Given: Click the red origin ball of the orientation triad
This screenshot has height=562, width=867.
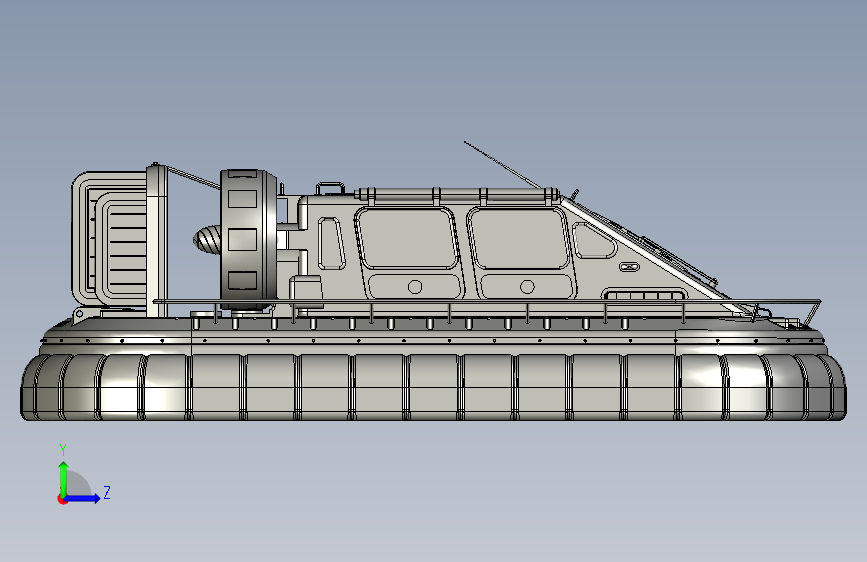Looking at the screenshot, I should 62,499.
